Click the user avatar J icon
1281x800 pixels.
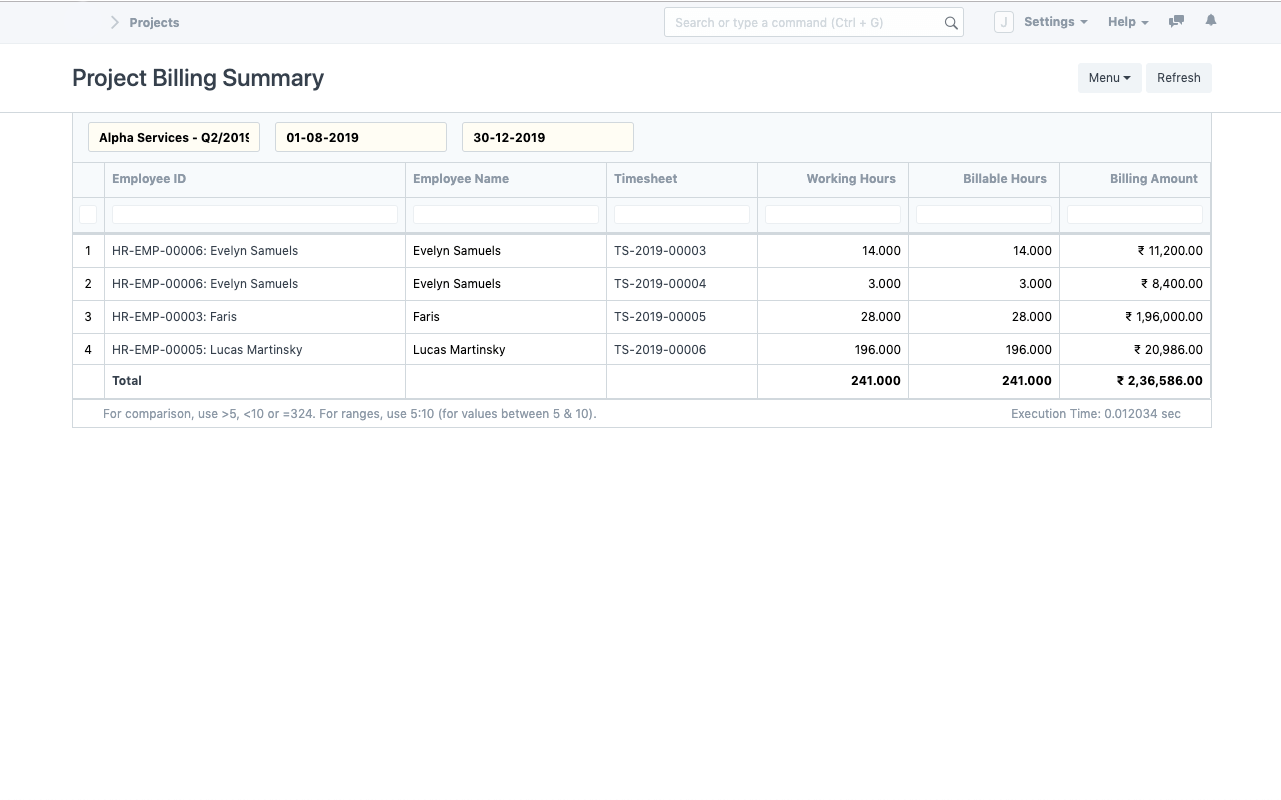coord(1003,22)
